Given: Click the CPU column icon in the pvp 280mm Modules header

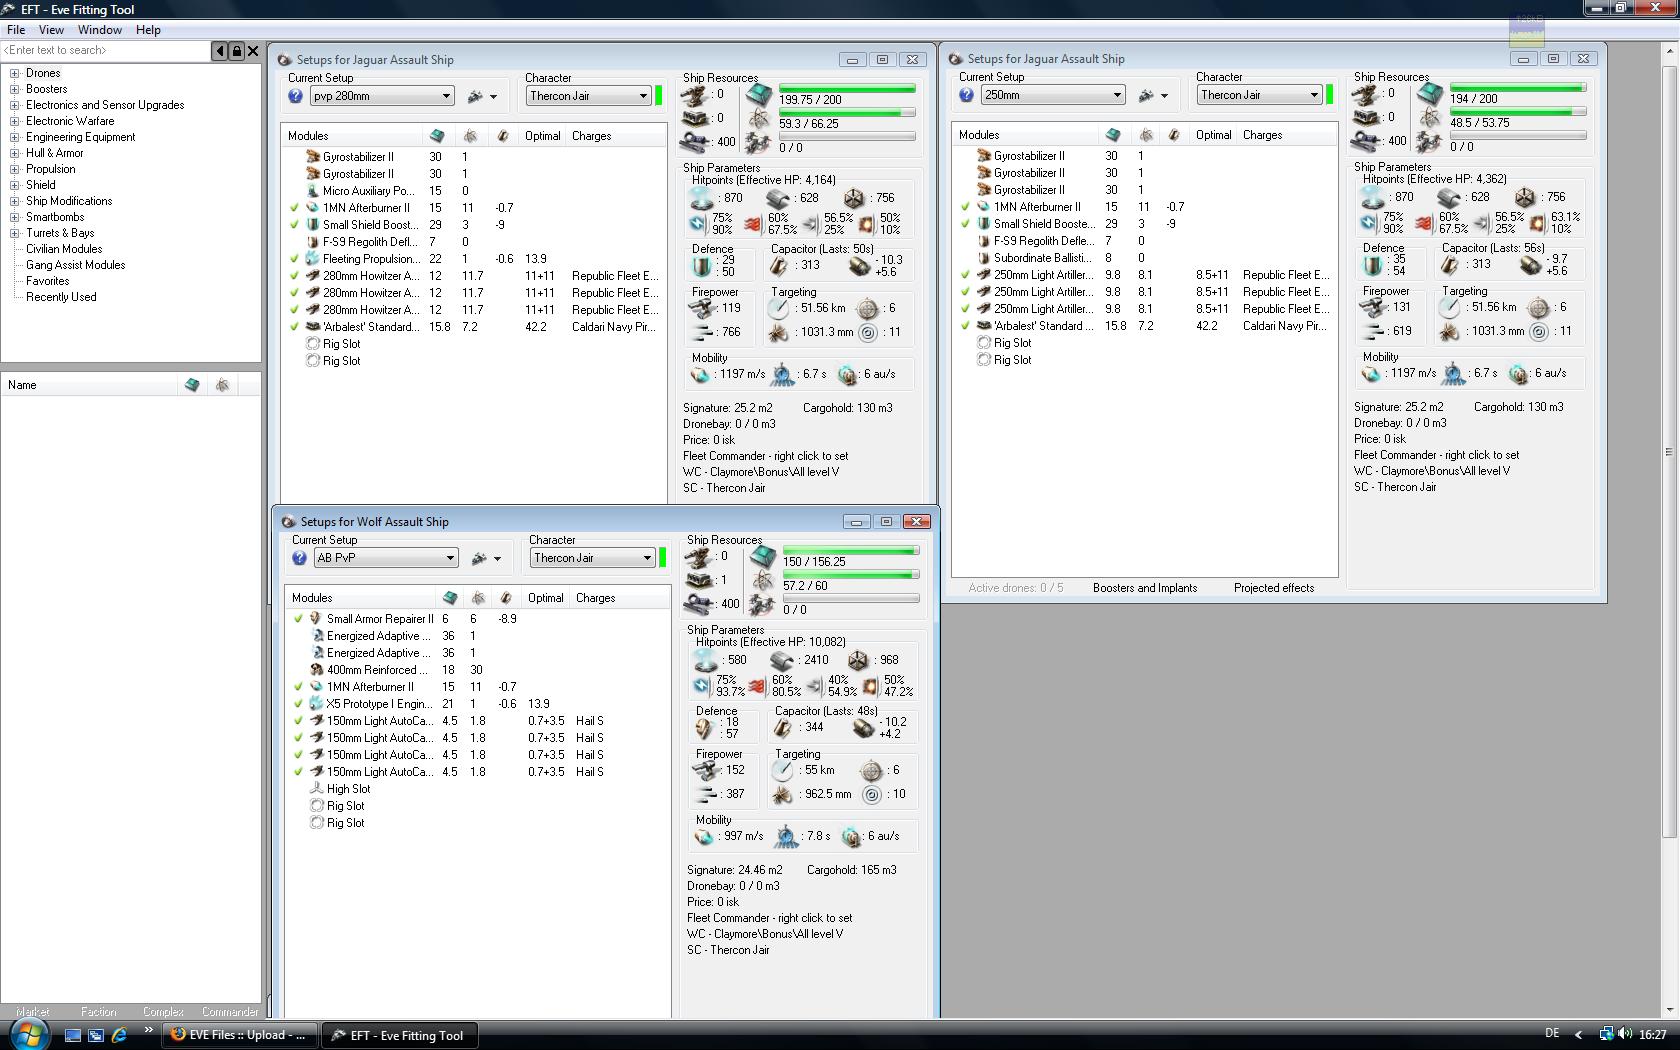Looking at the screenshot, I should 437,136.
